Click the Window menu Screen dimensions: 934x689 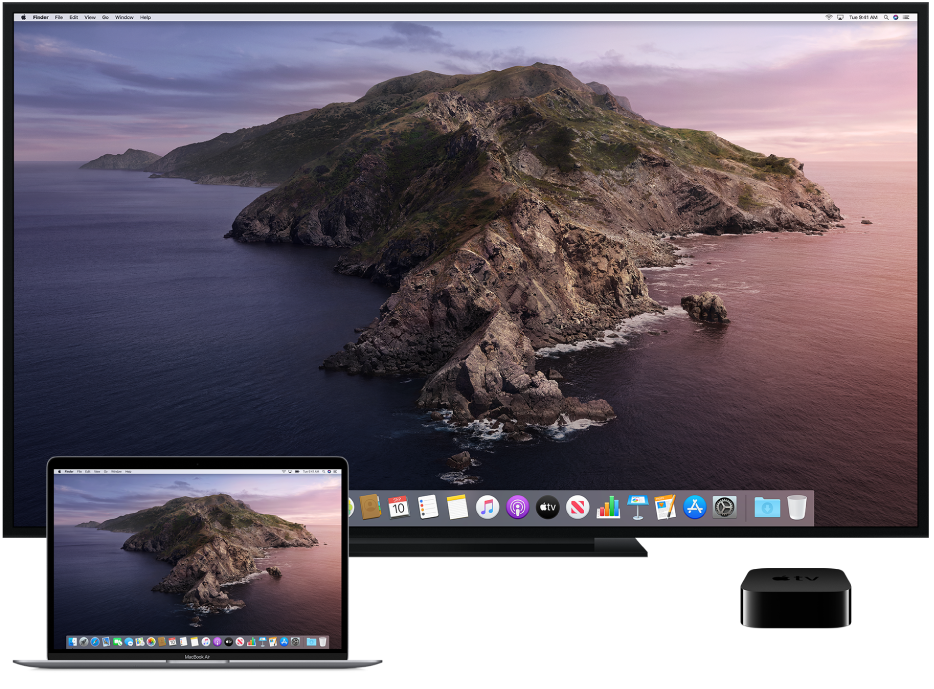(x=123, y=17)
